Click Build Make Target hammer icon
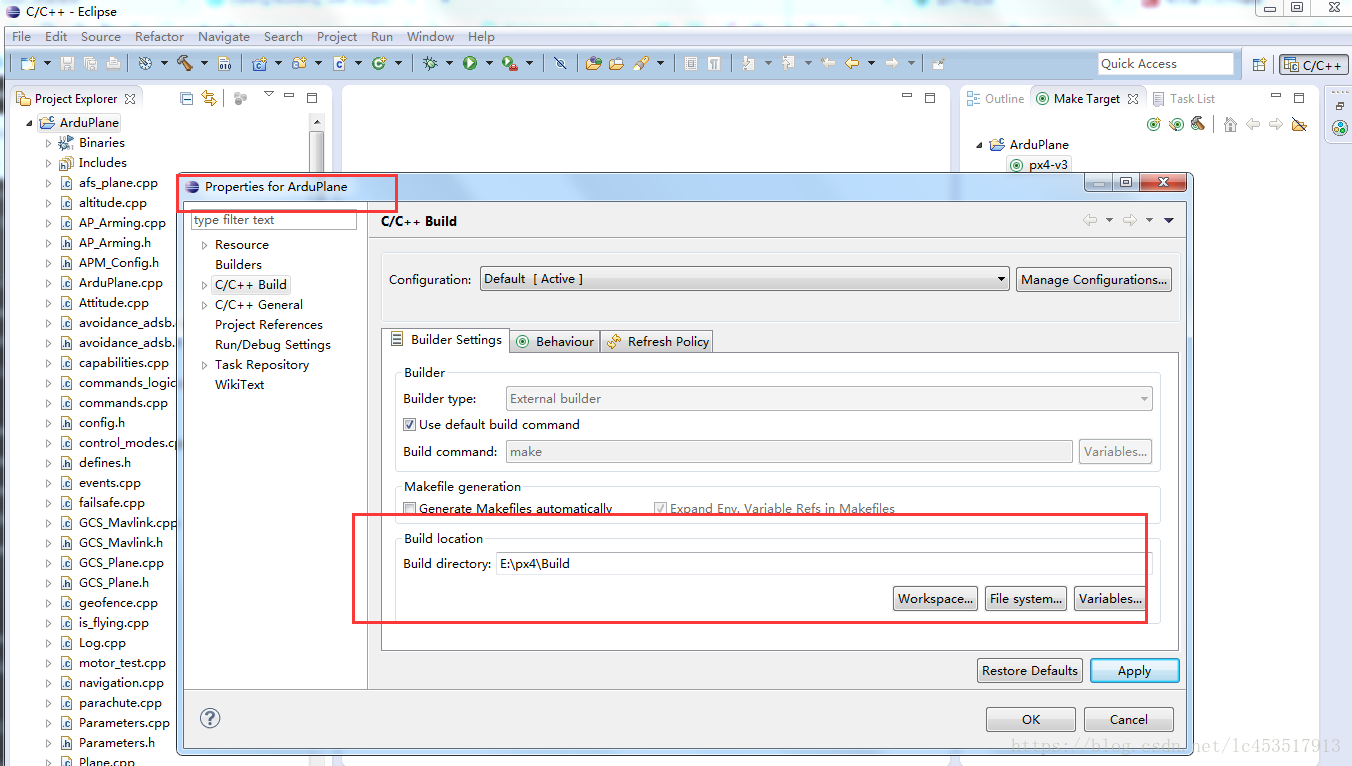 pyautogui.click(x=1197, y=124)
